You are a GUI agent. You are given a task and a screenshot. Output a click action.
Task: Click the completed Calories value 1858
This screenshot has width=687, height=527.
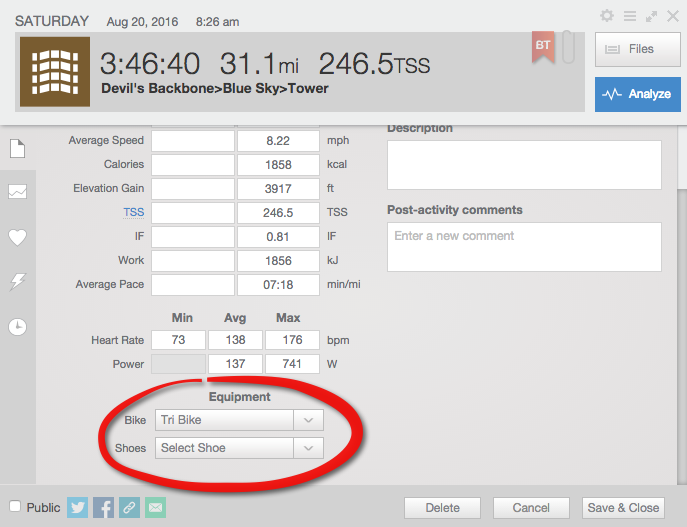click(x=278, y=165)
